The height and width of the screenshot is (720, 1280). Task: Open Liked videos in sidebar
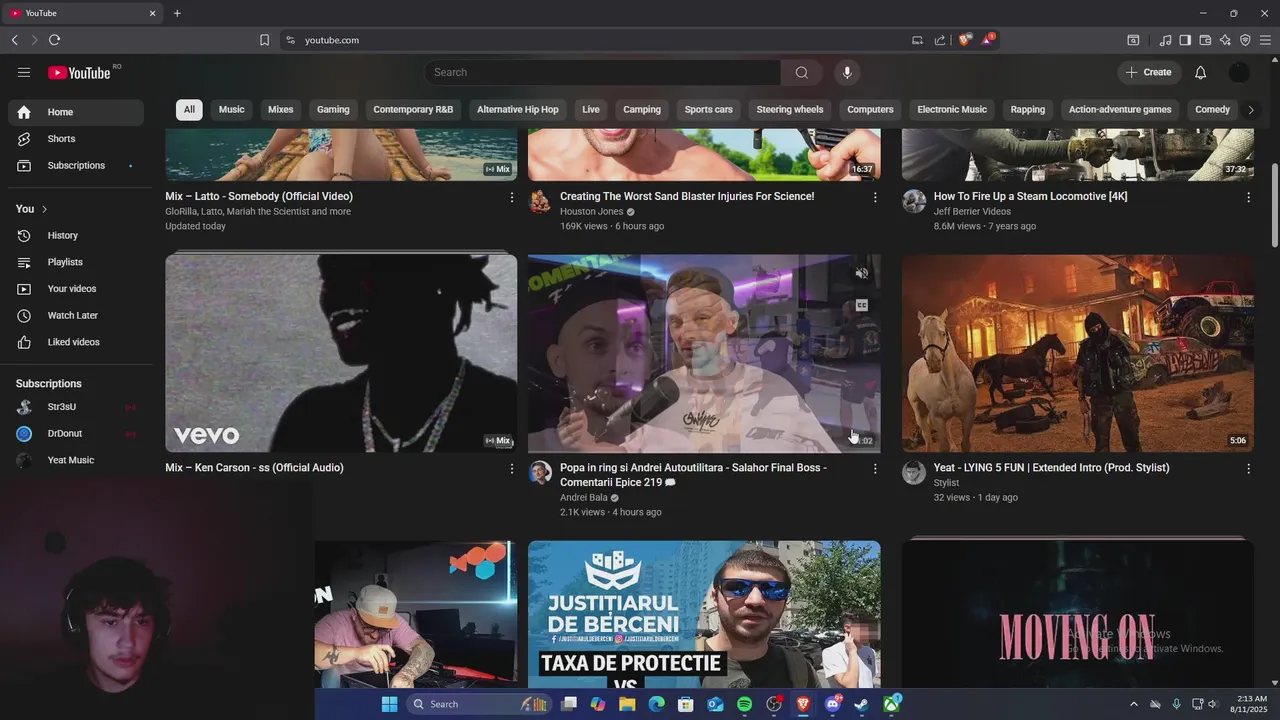(x=76, y=342)
